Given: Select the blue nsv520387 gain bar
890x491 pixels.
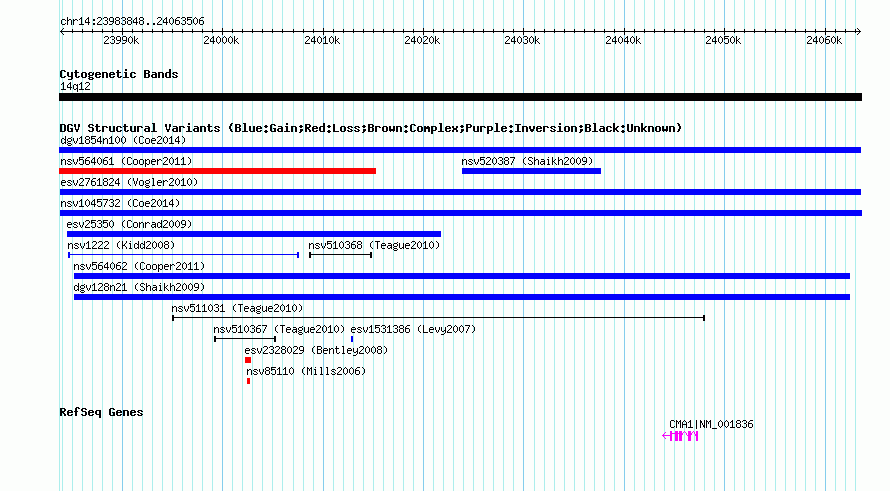Looking at the screenshot, I should point(531,171).
